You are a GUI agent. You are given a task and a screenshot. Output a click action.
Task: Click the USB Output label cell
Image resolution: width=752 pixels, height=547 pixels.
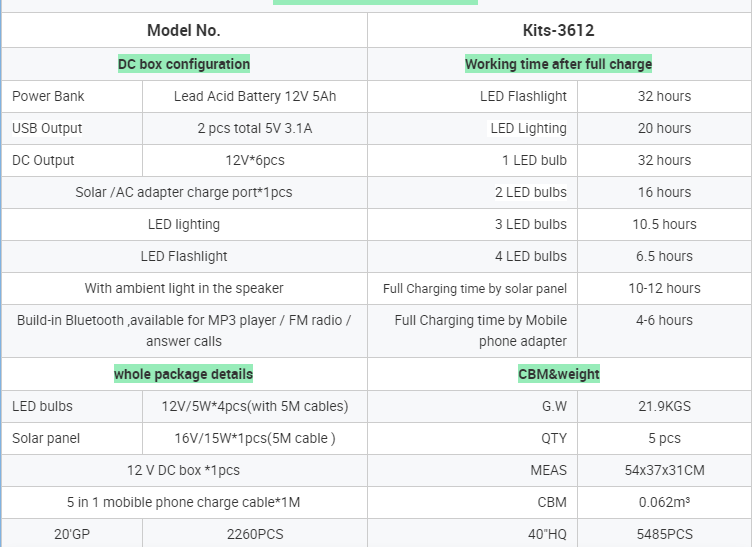tap(72, 128)
